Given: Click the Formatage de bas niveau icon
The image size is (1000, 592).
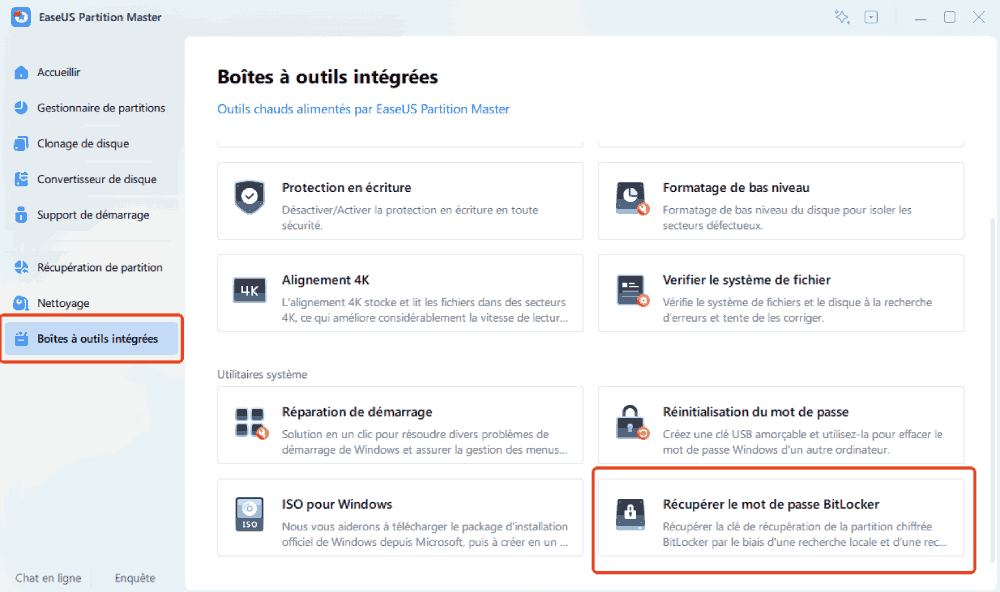Looking at the screenshot, I should click(x=632, y=198).
